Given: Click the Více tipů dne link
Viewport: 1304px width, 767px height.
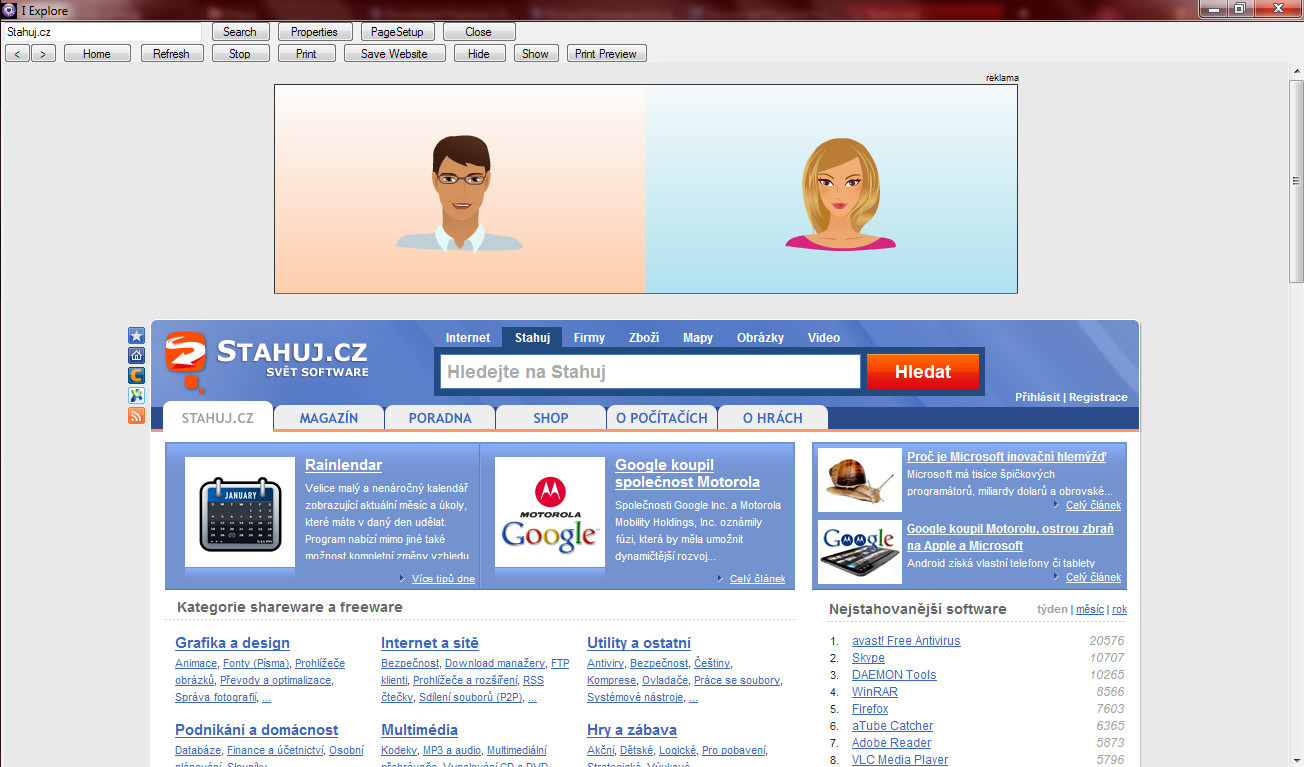Looking at the screenshot, I should point(443,579).
